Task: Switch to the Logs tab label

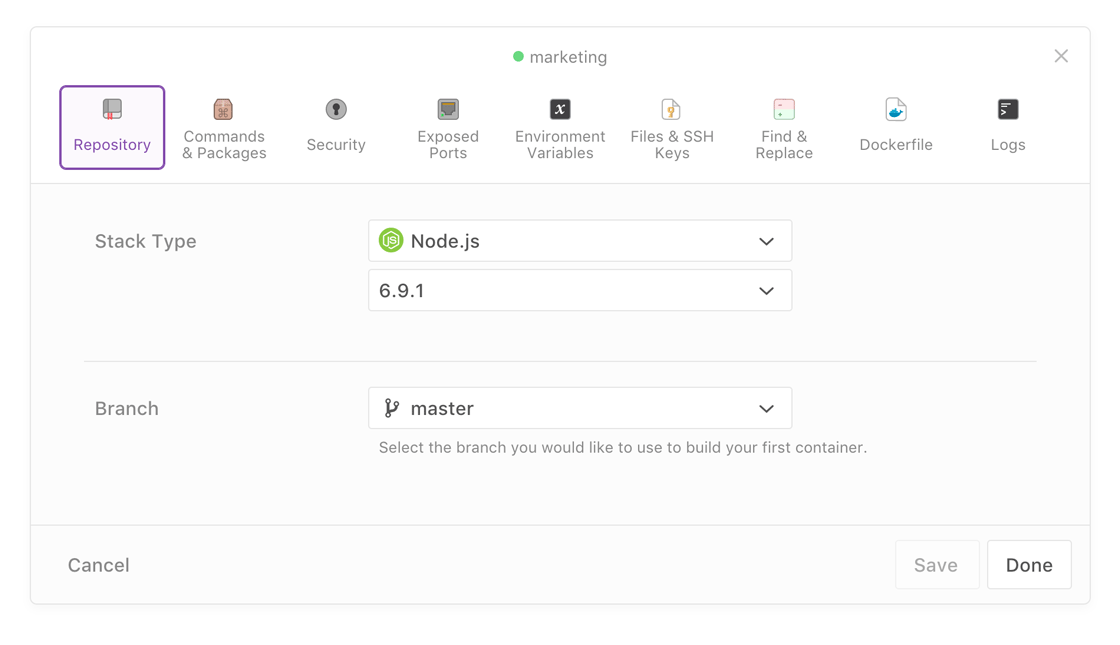Action: (1008, 145)
